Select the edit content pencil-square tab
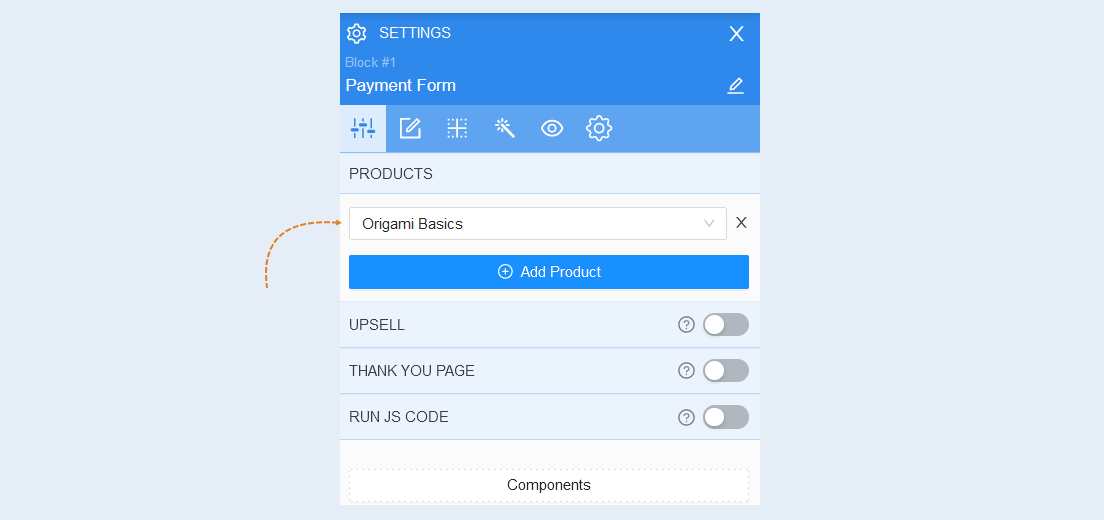This screenshot has width=1104, height=520. tap(410, 128)
